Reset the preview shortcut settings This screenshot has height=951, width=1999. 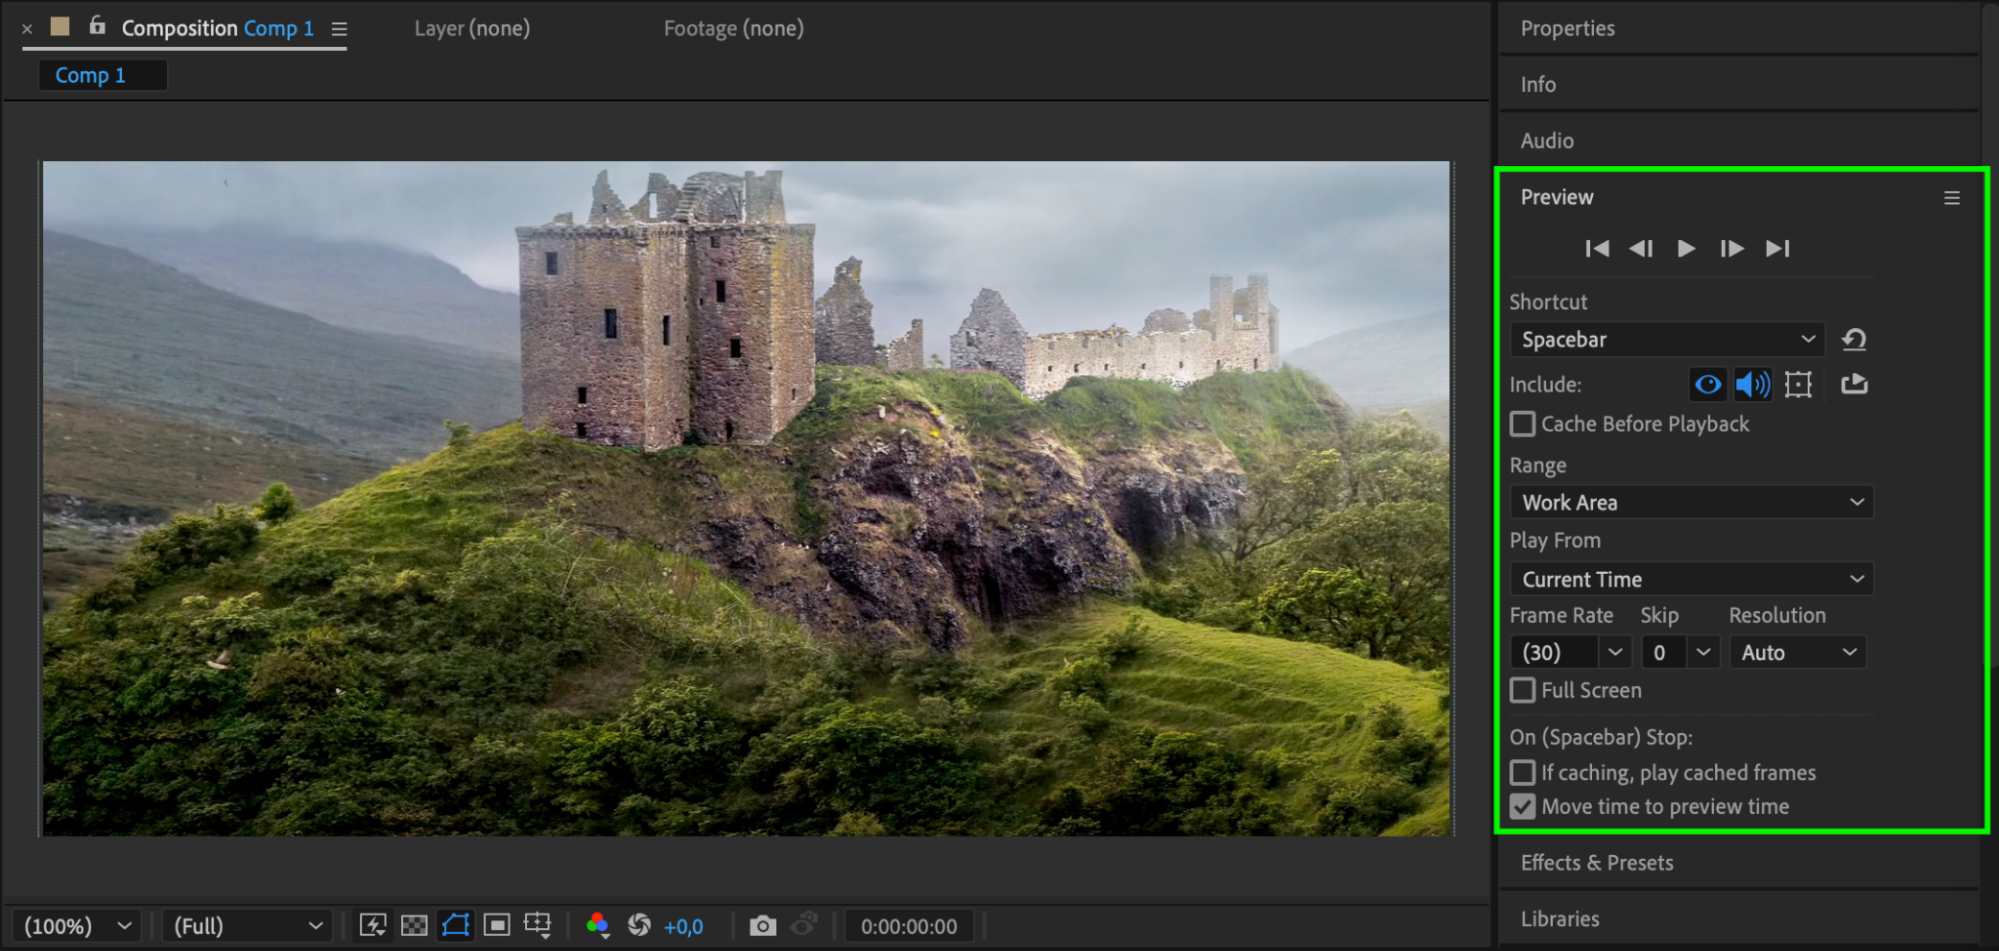(x=1854, y=340)
